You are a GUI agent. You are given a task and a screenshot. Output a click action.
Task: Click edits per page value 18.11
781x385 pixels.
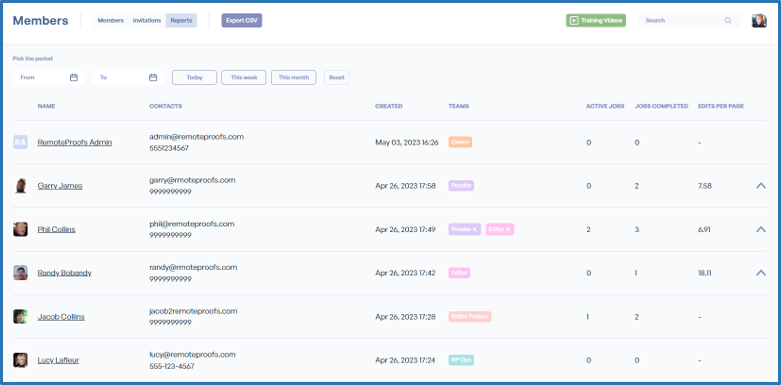(705, 273)
